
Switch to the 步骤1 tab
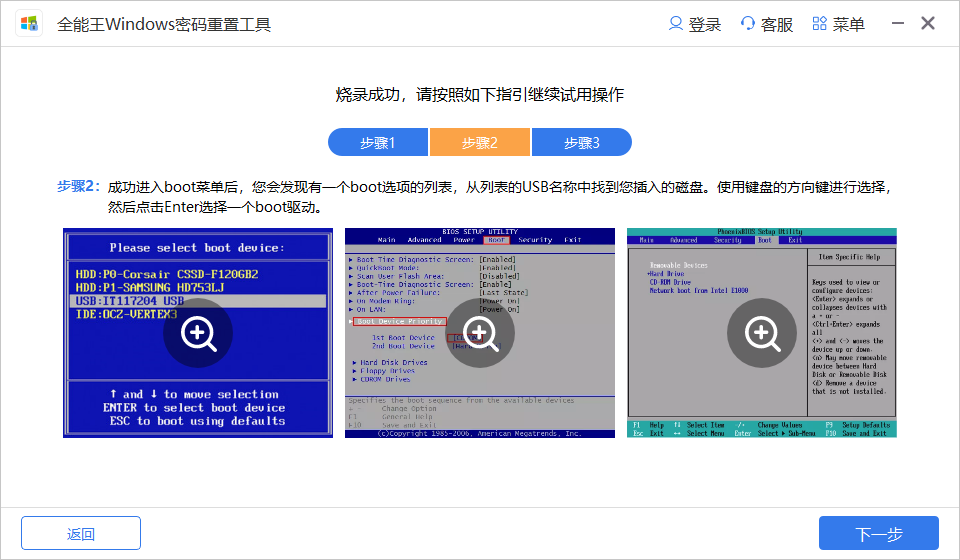coord(379,143)
